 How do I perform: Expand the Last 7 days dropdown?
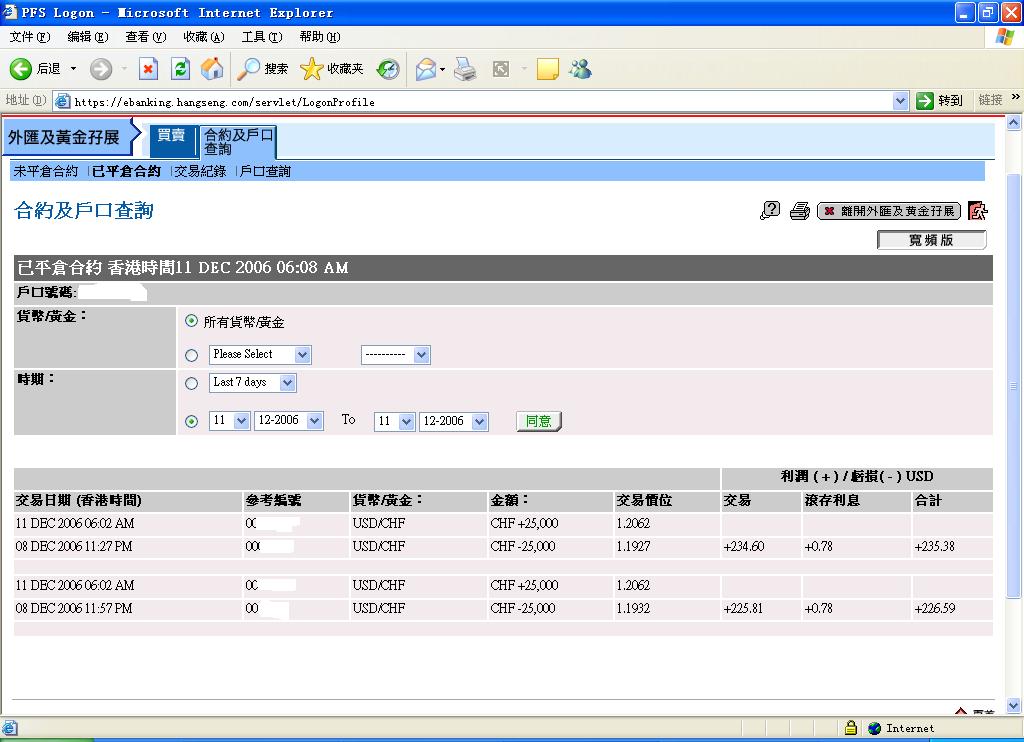click(253, 383)
